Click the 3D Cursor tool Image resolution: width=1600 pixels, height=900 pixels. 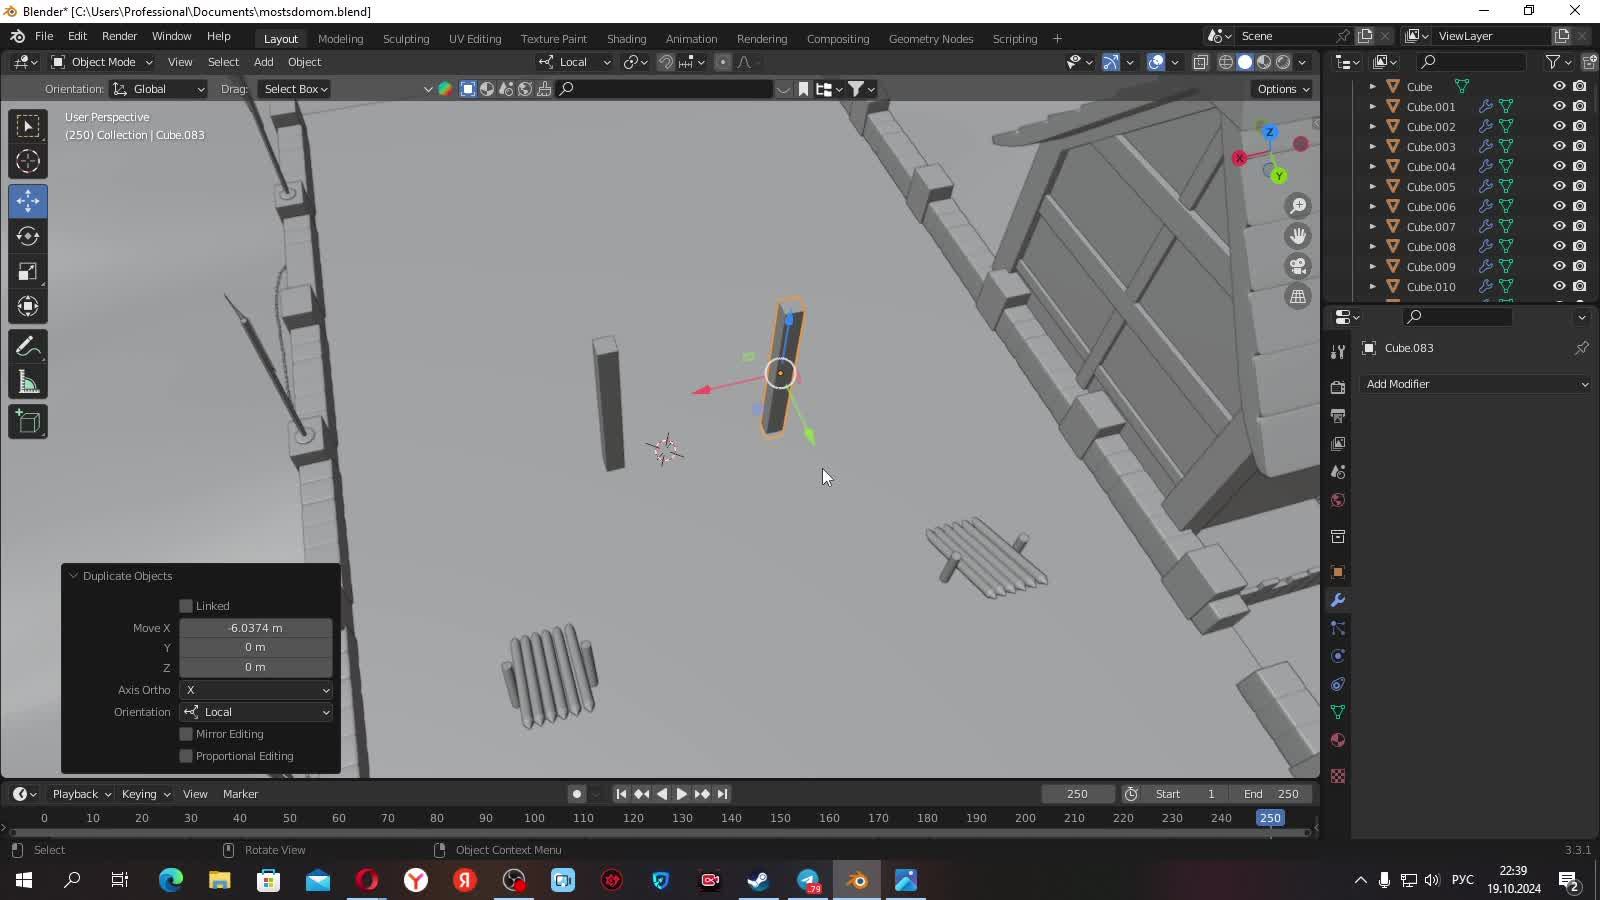(x=28, y=161)
